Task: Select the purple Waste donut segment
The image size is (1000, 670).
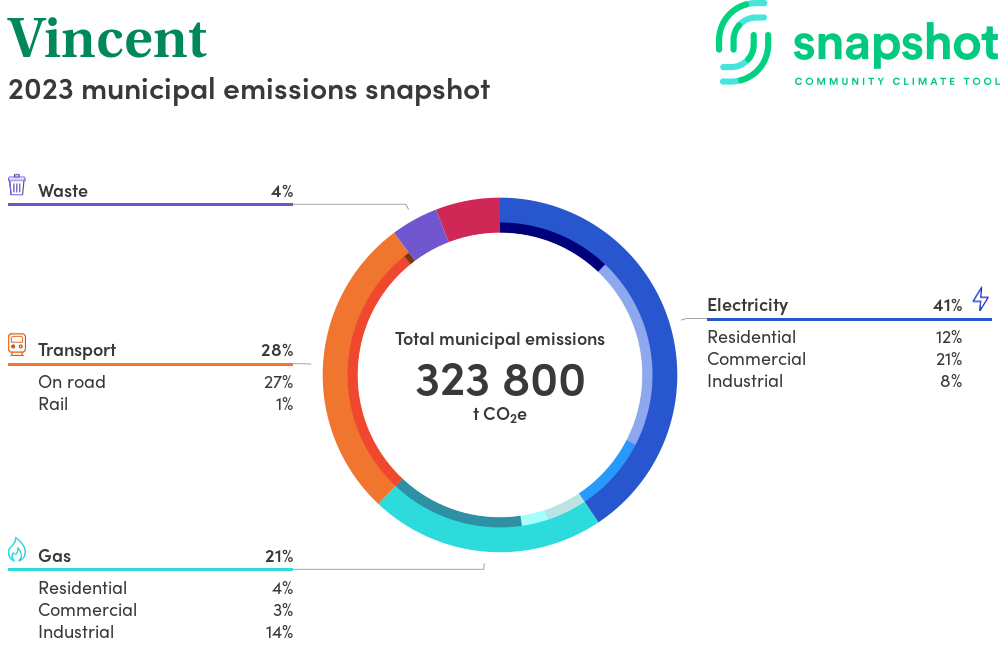Action: coord(420,234)
